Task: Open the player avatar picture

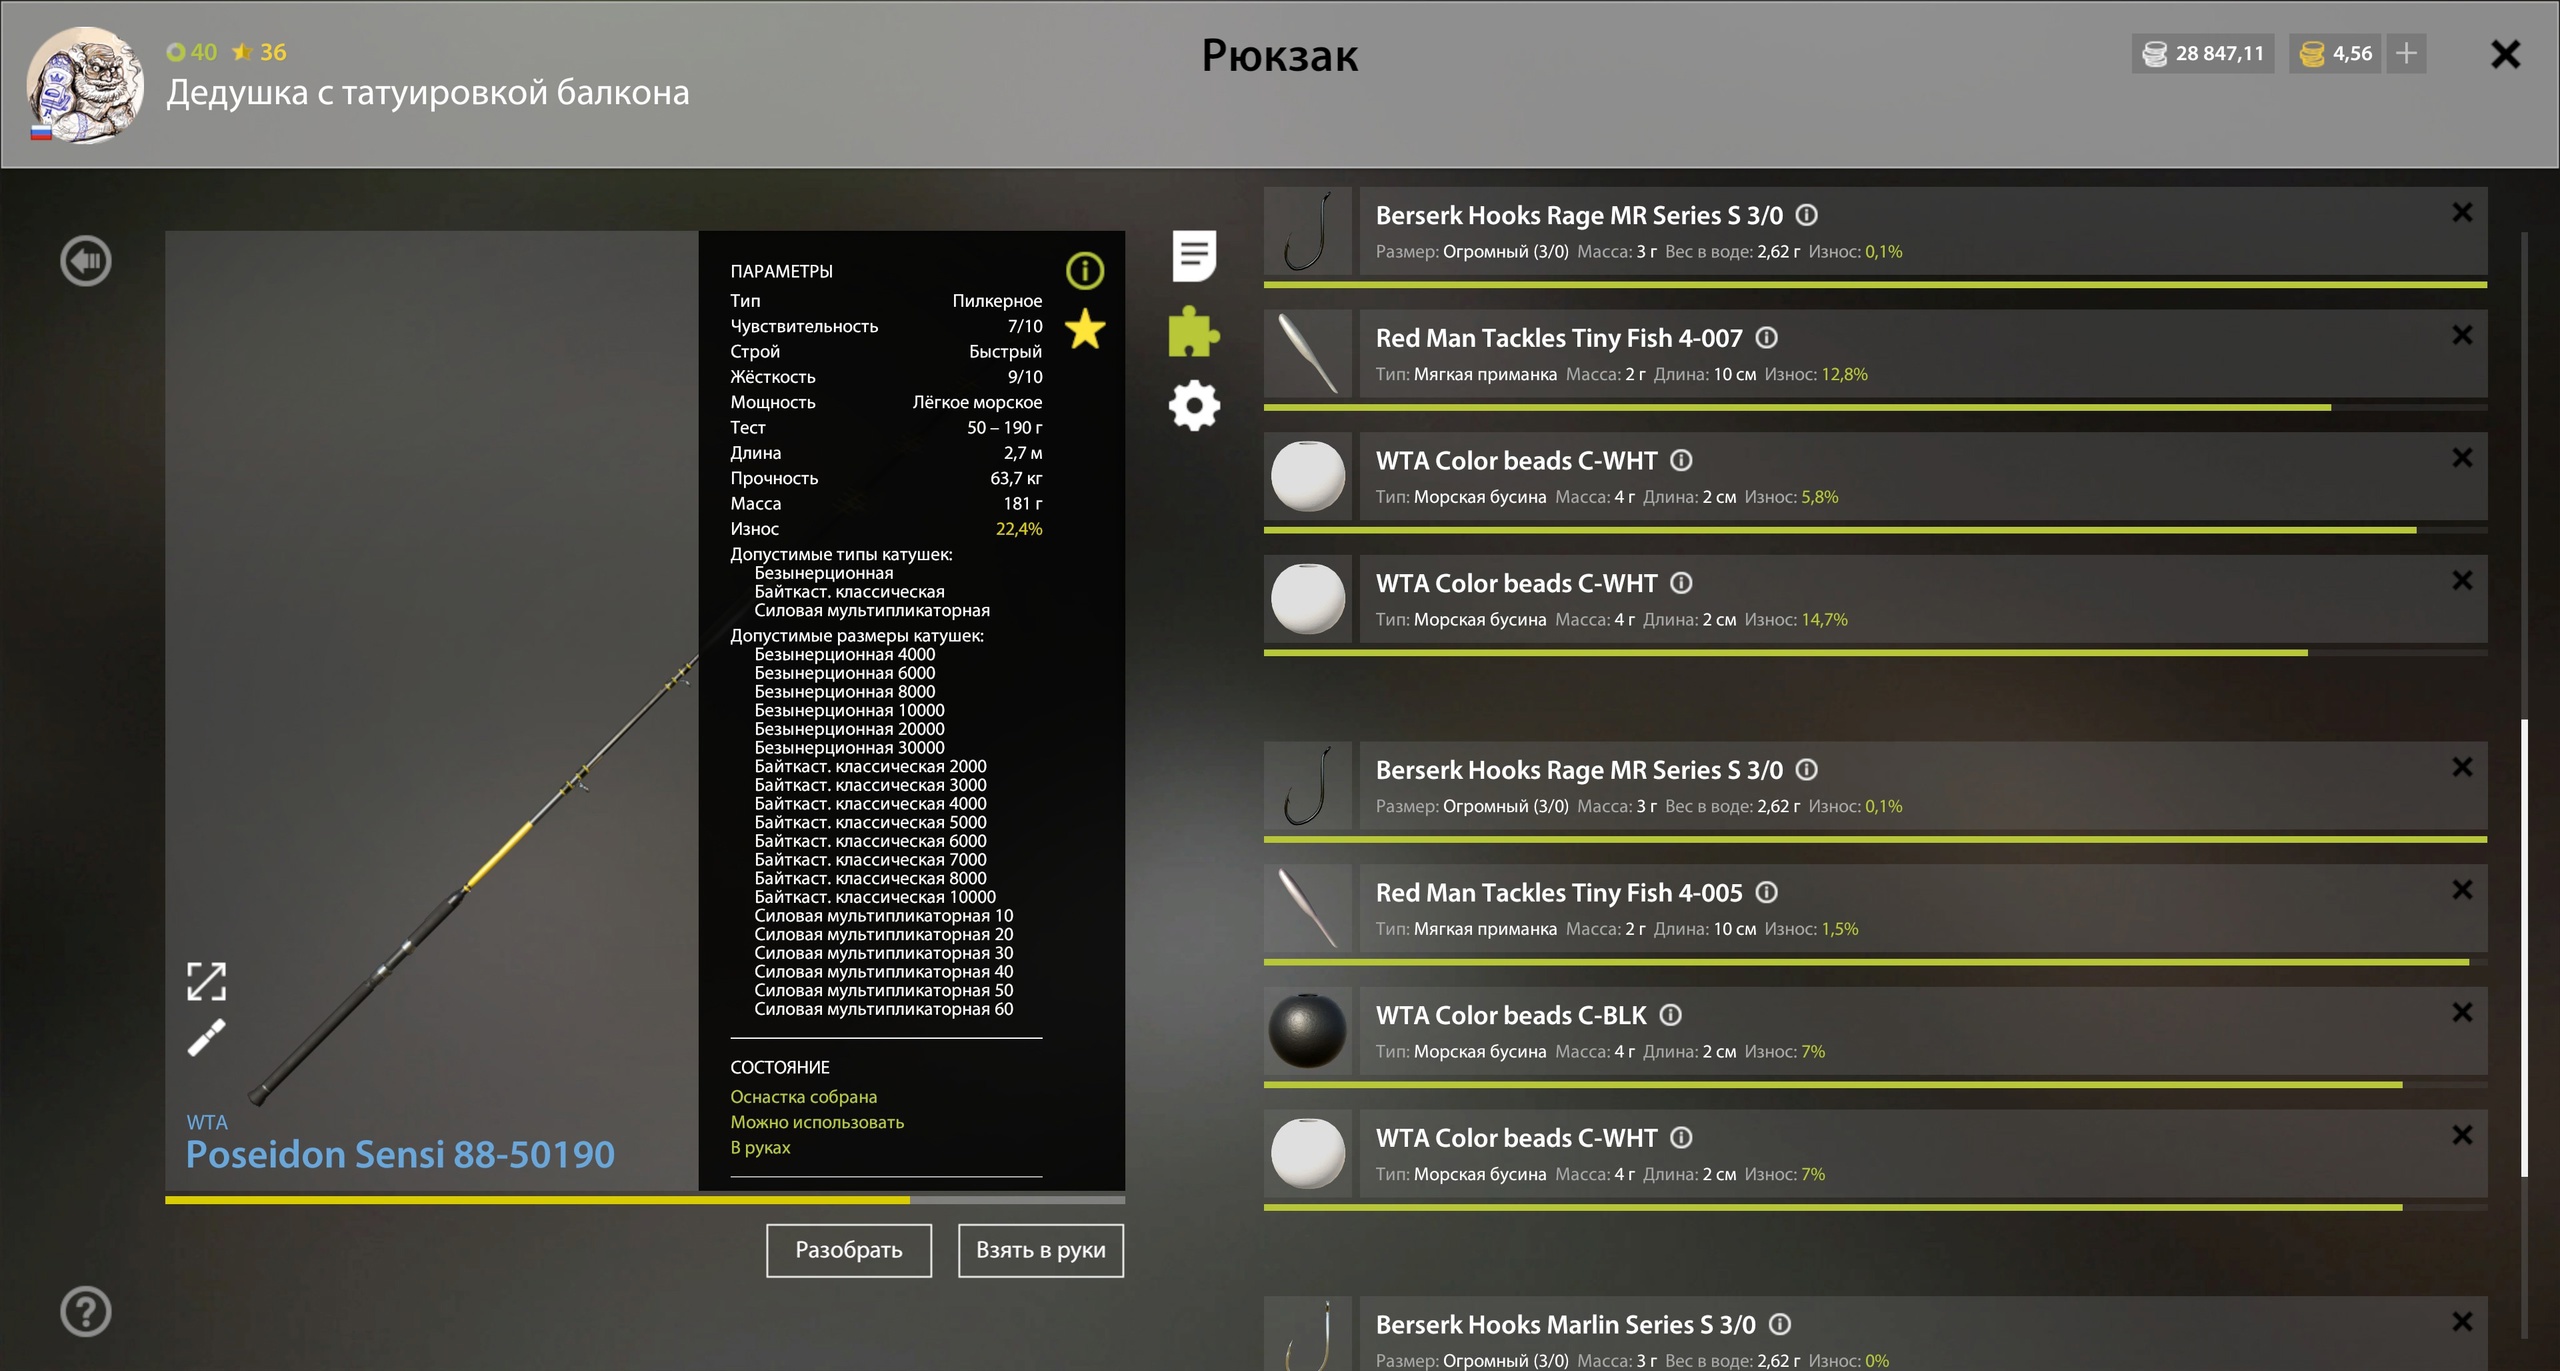Action: 84,85
